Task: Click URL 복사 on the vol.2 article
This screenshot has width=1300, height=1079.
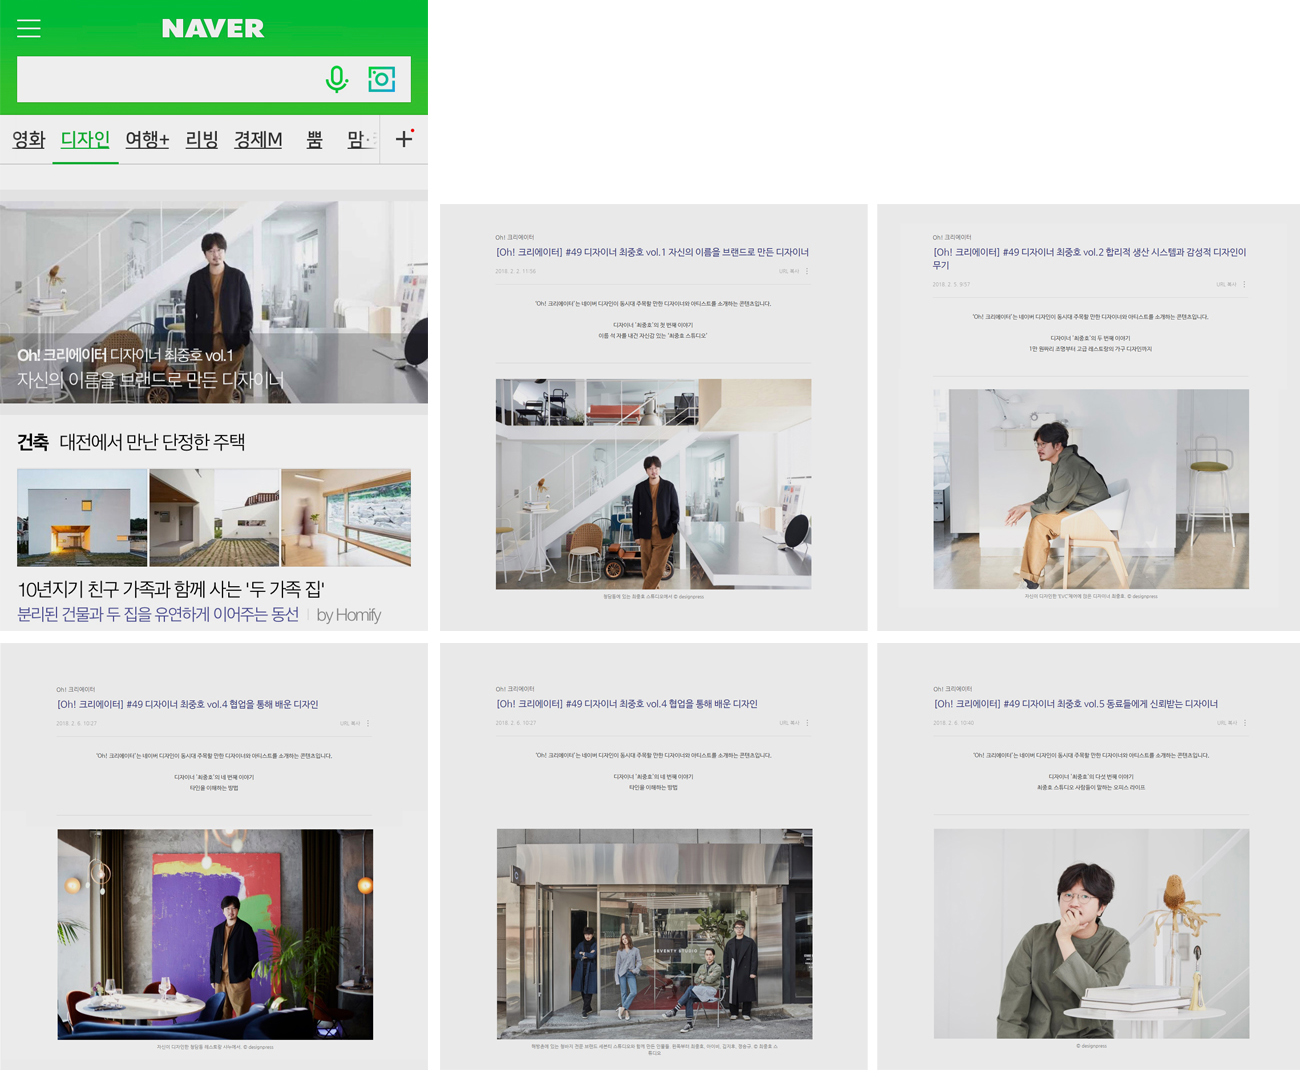Action: click(1226, 284)
